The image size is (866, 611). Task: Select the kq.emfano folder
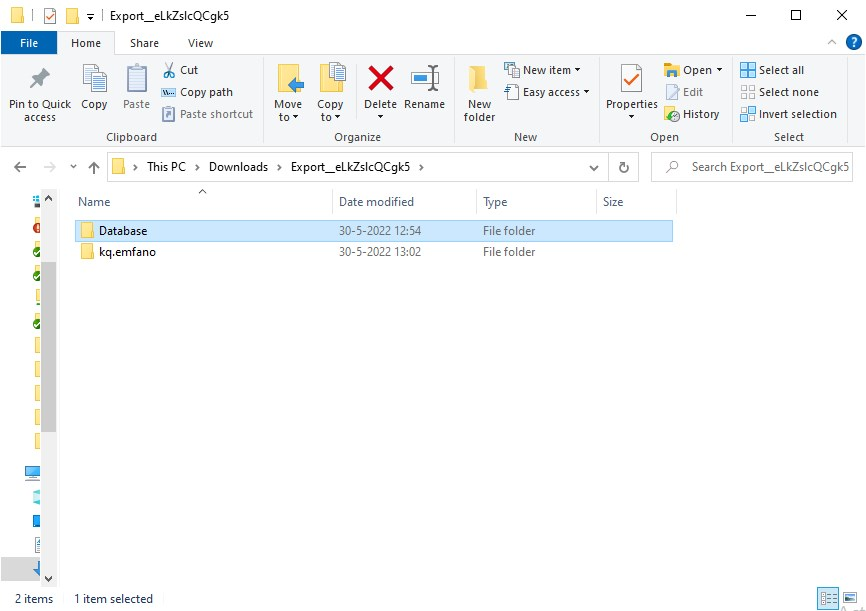click(374, 252)
